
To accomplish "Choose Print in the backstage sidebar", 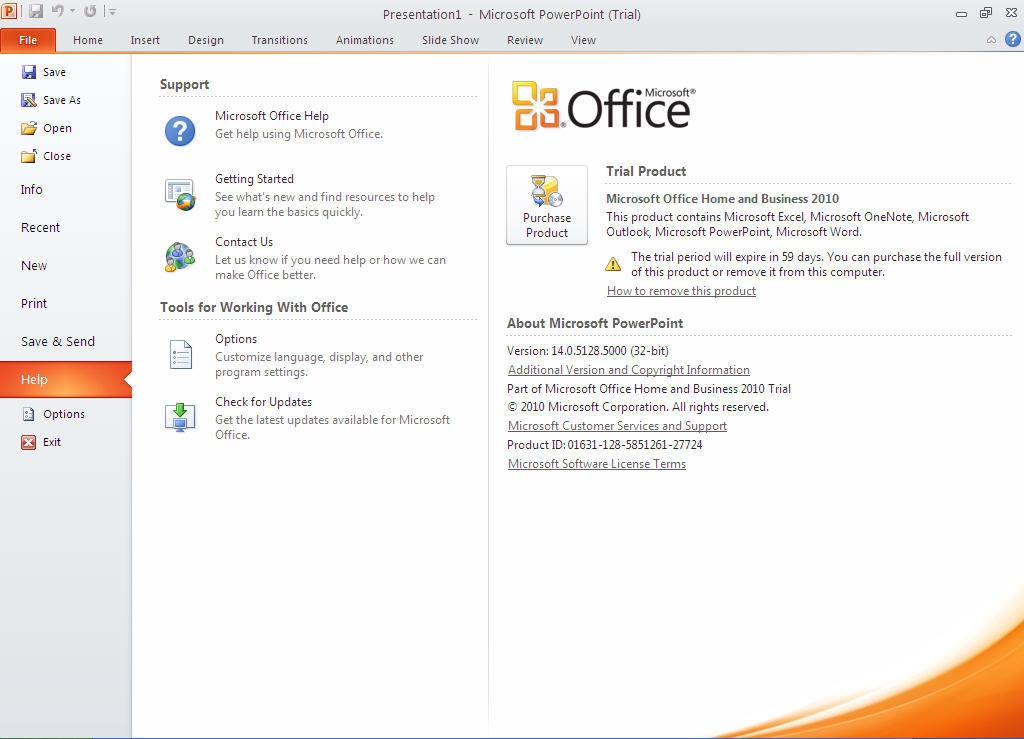I will 65,304.
